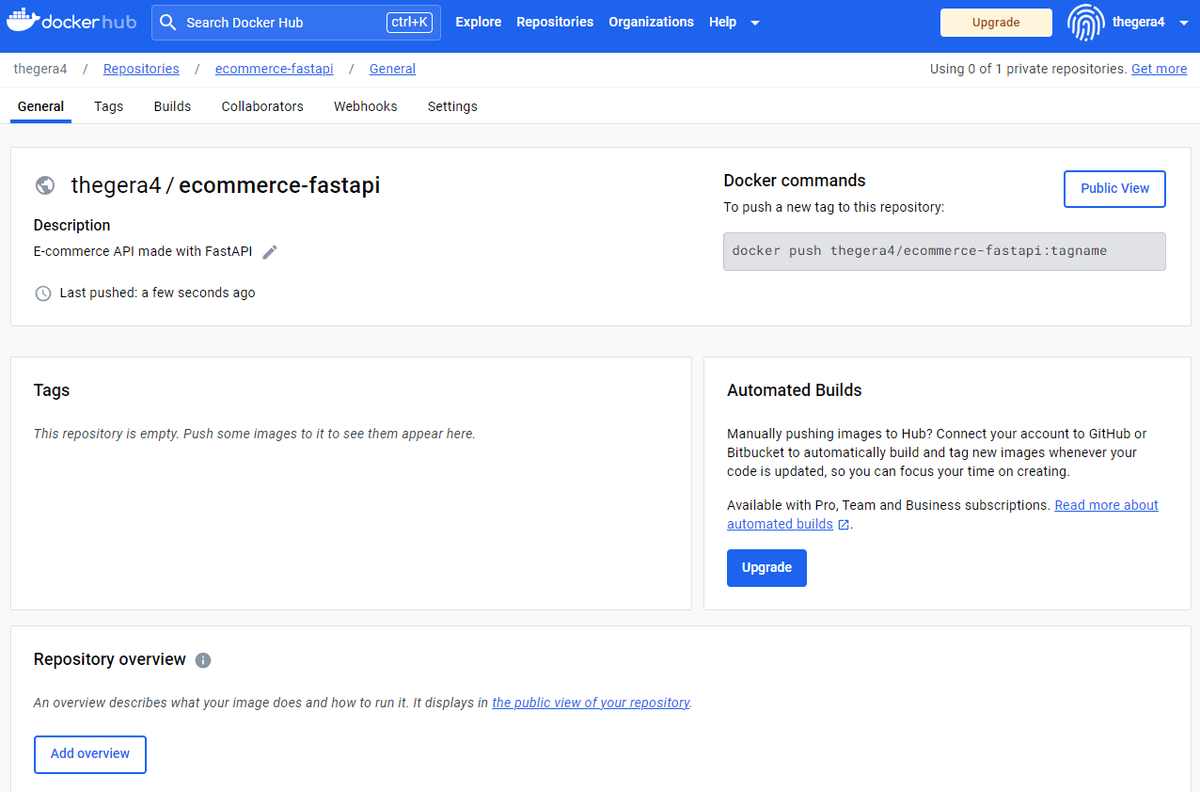Image resolution: width=1200 pixels, height=792 pixels.
Task: Click the blue Upgrade button under Automated Builds
Action: [x=767, y=567]
